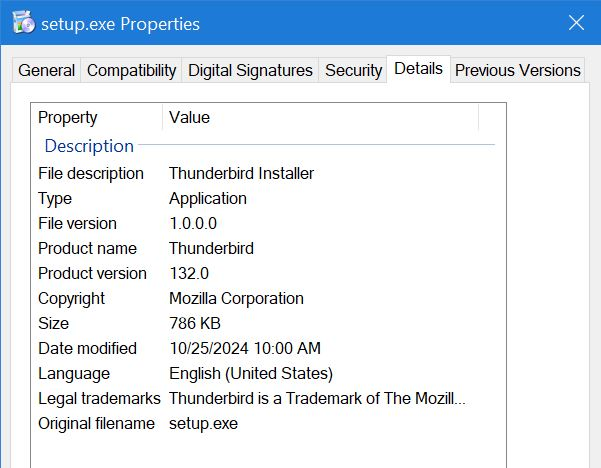Click the Thunderbird product name value
601x468 pixels.
[x=211, y=248]
